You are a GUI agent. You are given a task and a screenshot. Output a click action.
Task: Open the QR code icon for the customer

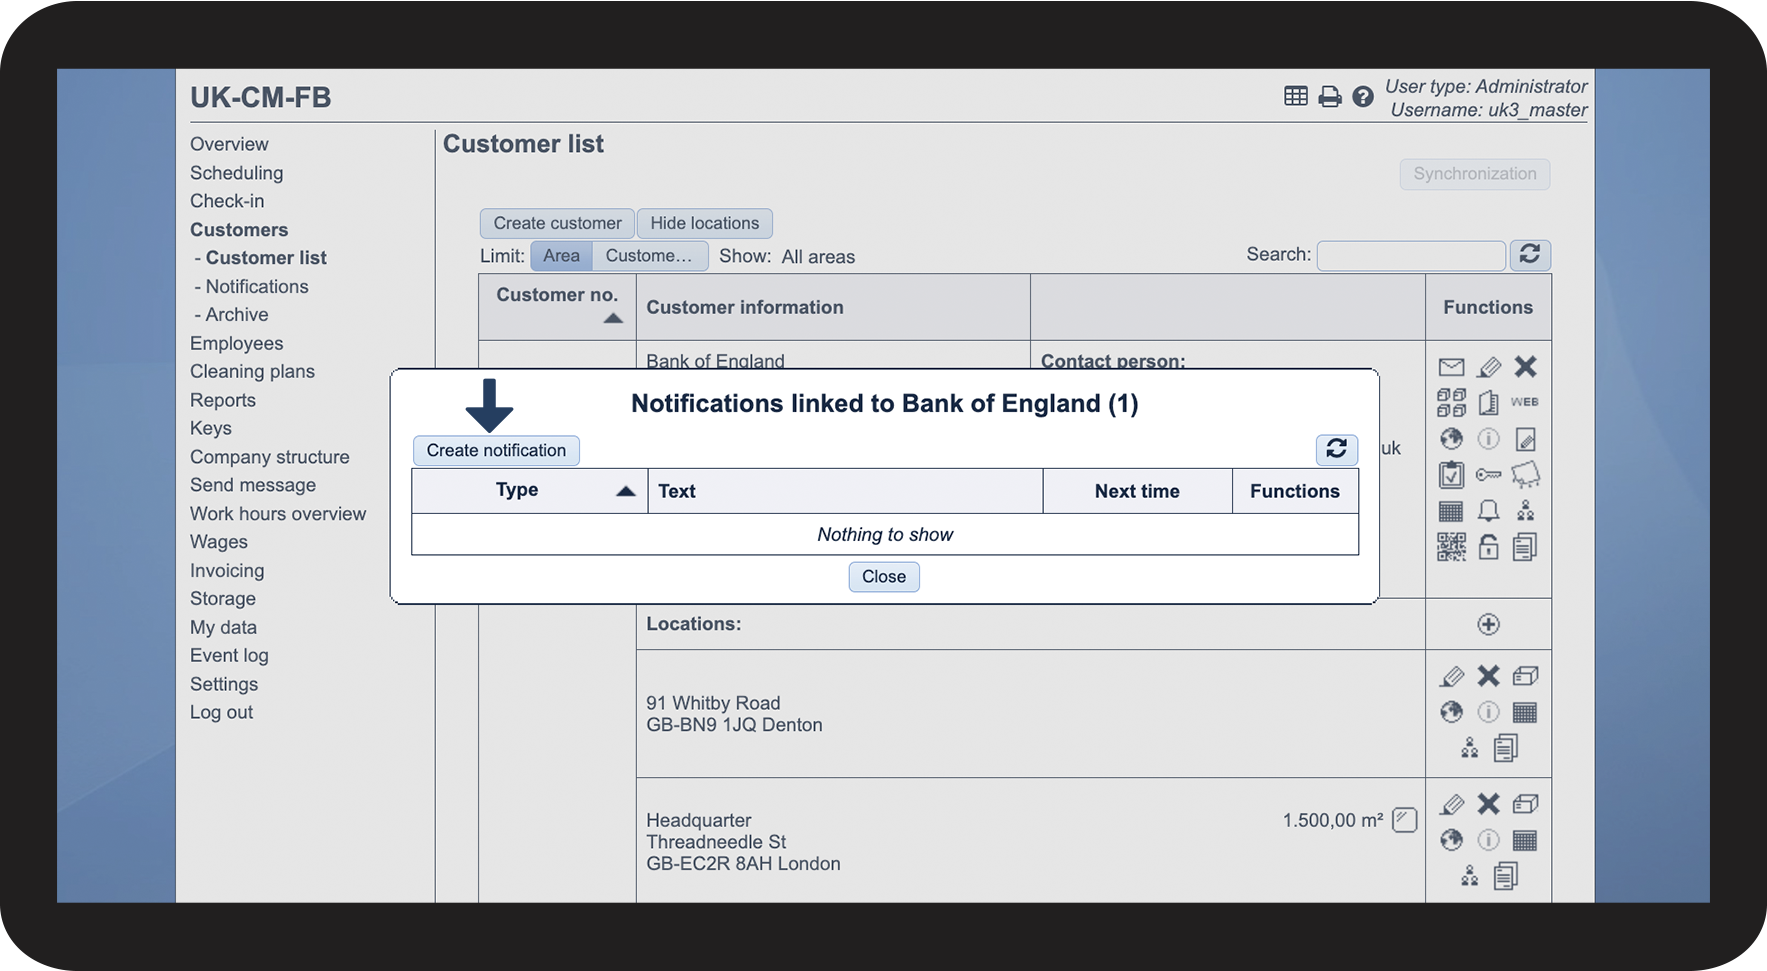1451,547
